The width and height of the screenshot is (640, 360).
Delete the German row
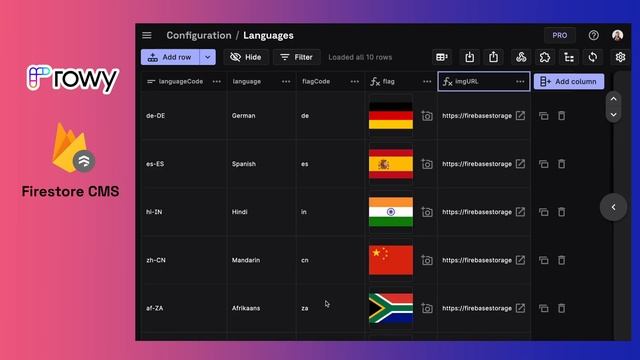coord(562,116)
